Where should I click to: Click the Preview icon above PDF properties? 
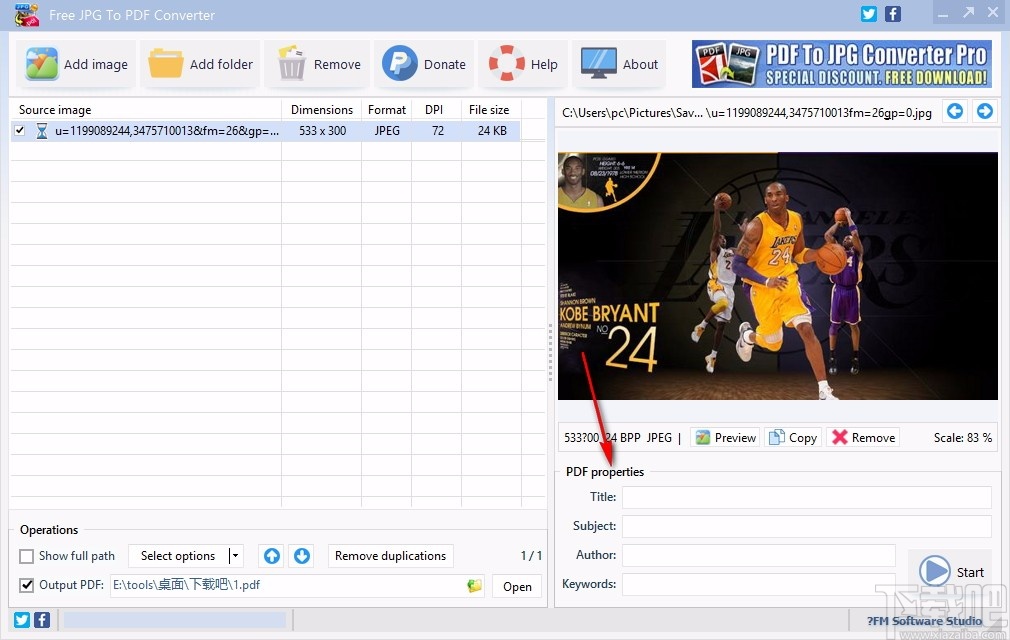tap(704, 437)
